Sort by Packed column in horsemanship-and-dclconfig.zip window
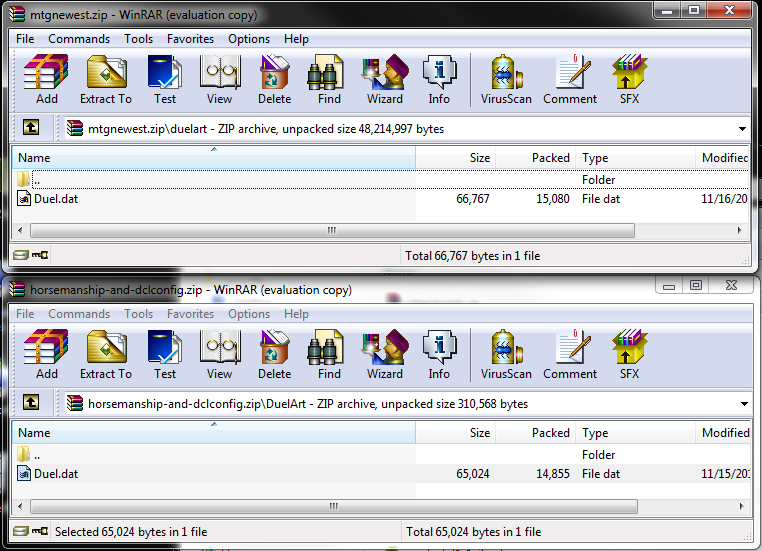 click(536, 432)
